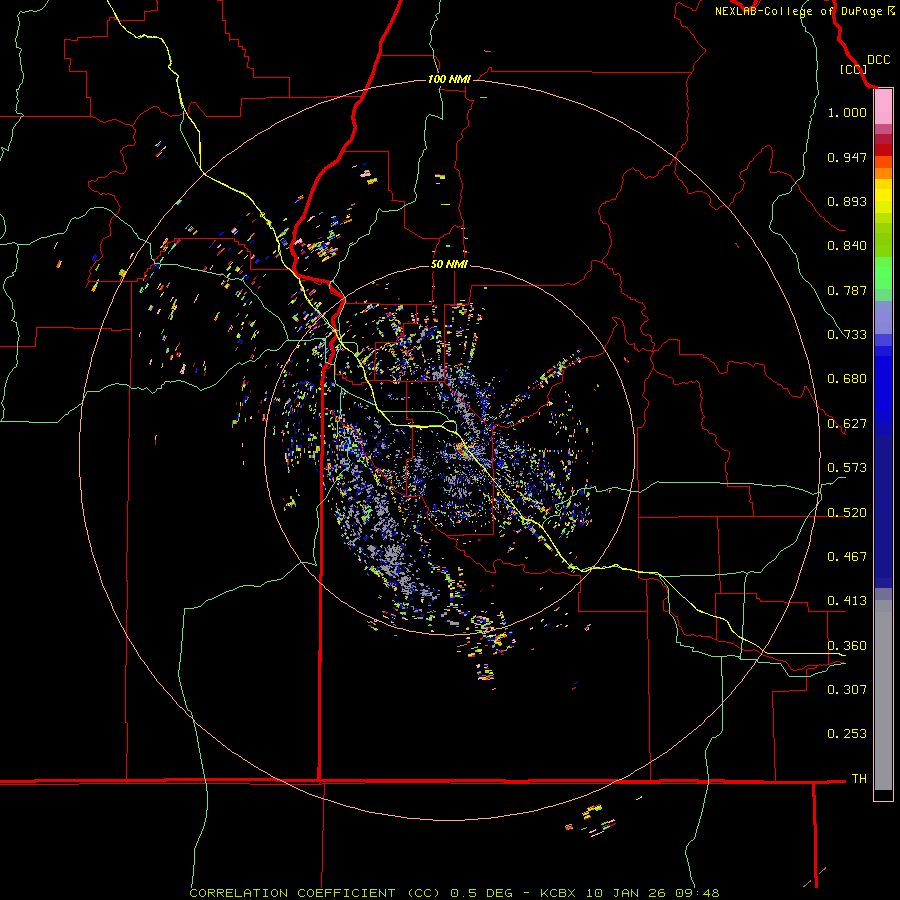Click the 100 NMI range ring label
The image size is (900, 900).
click(449, 79)
